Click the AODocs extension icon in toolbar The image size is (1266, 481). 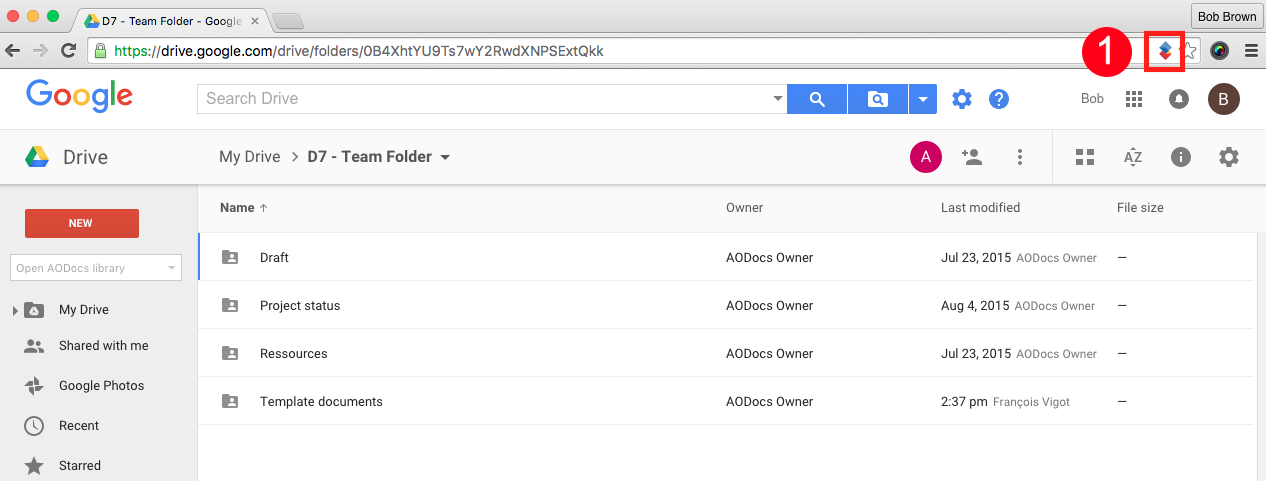point(1165,51)
